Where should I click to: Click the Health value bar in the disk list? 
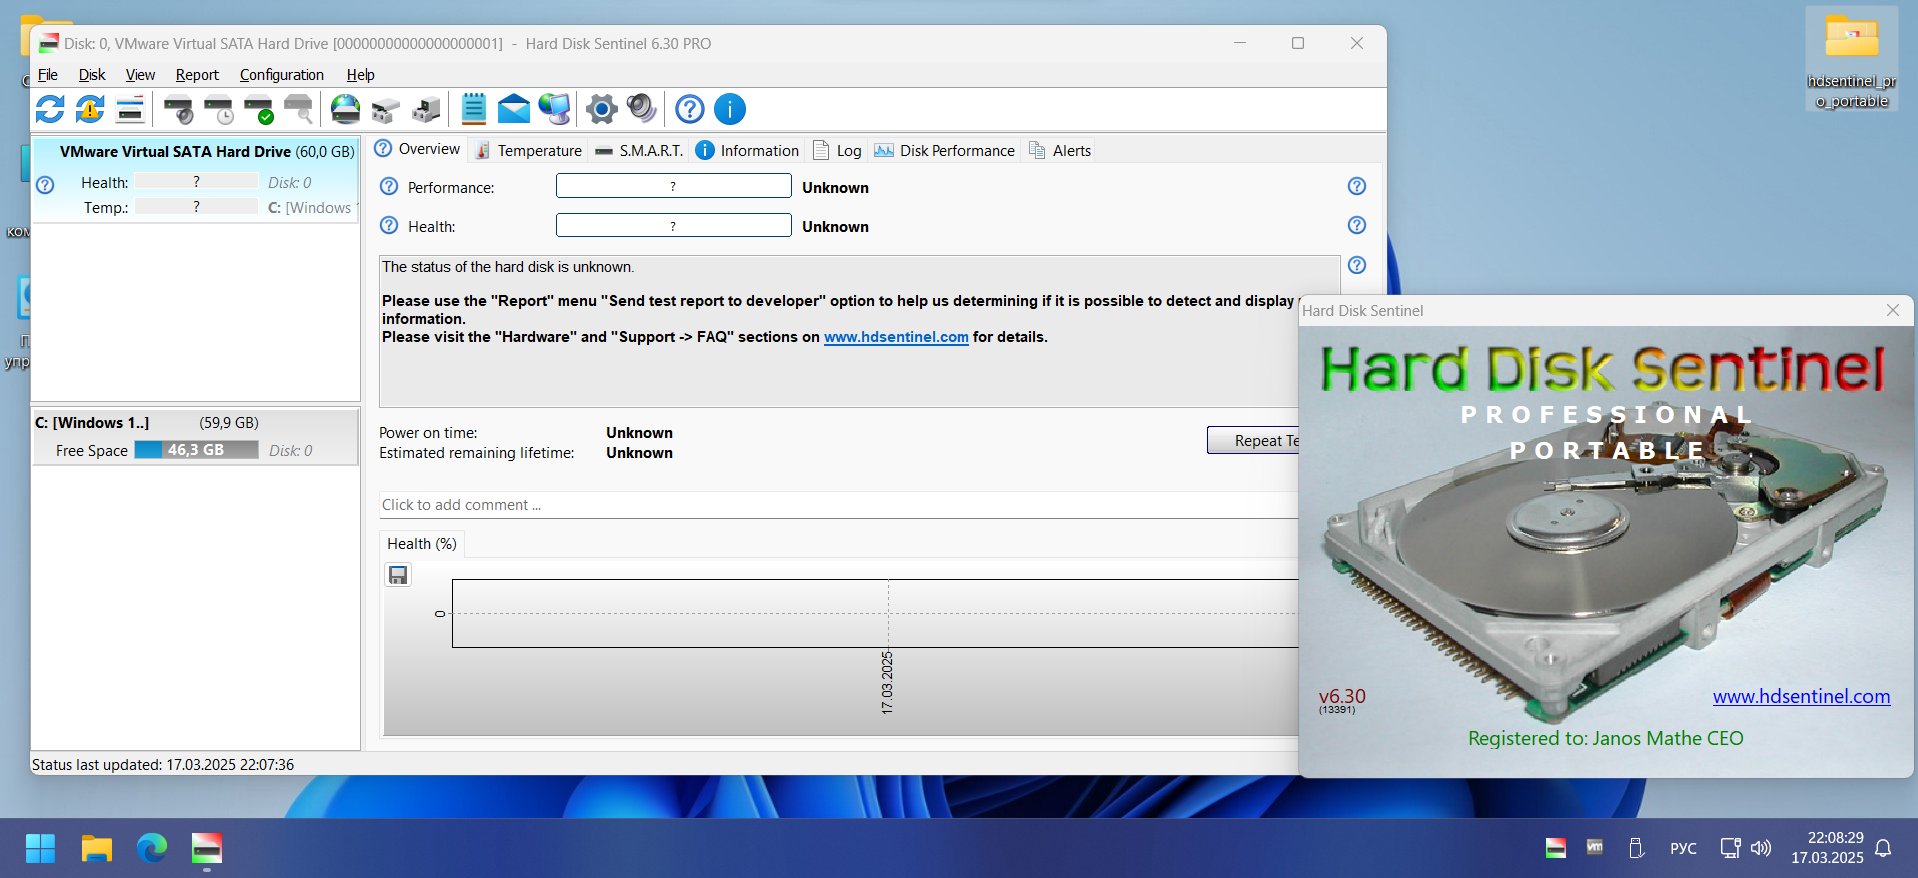196,181
